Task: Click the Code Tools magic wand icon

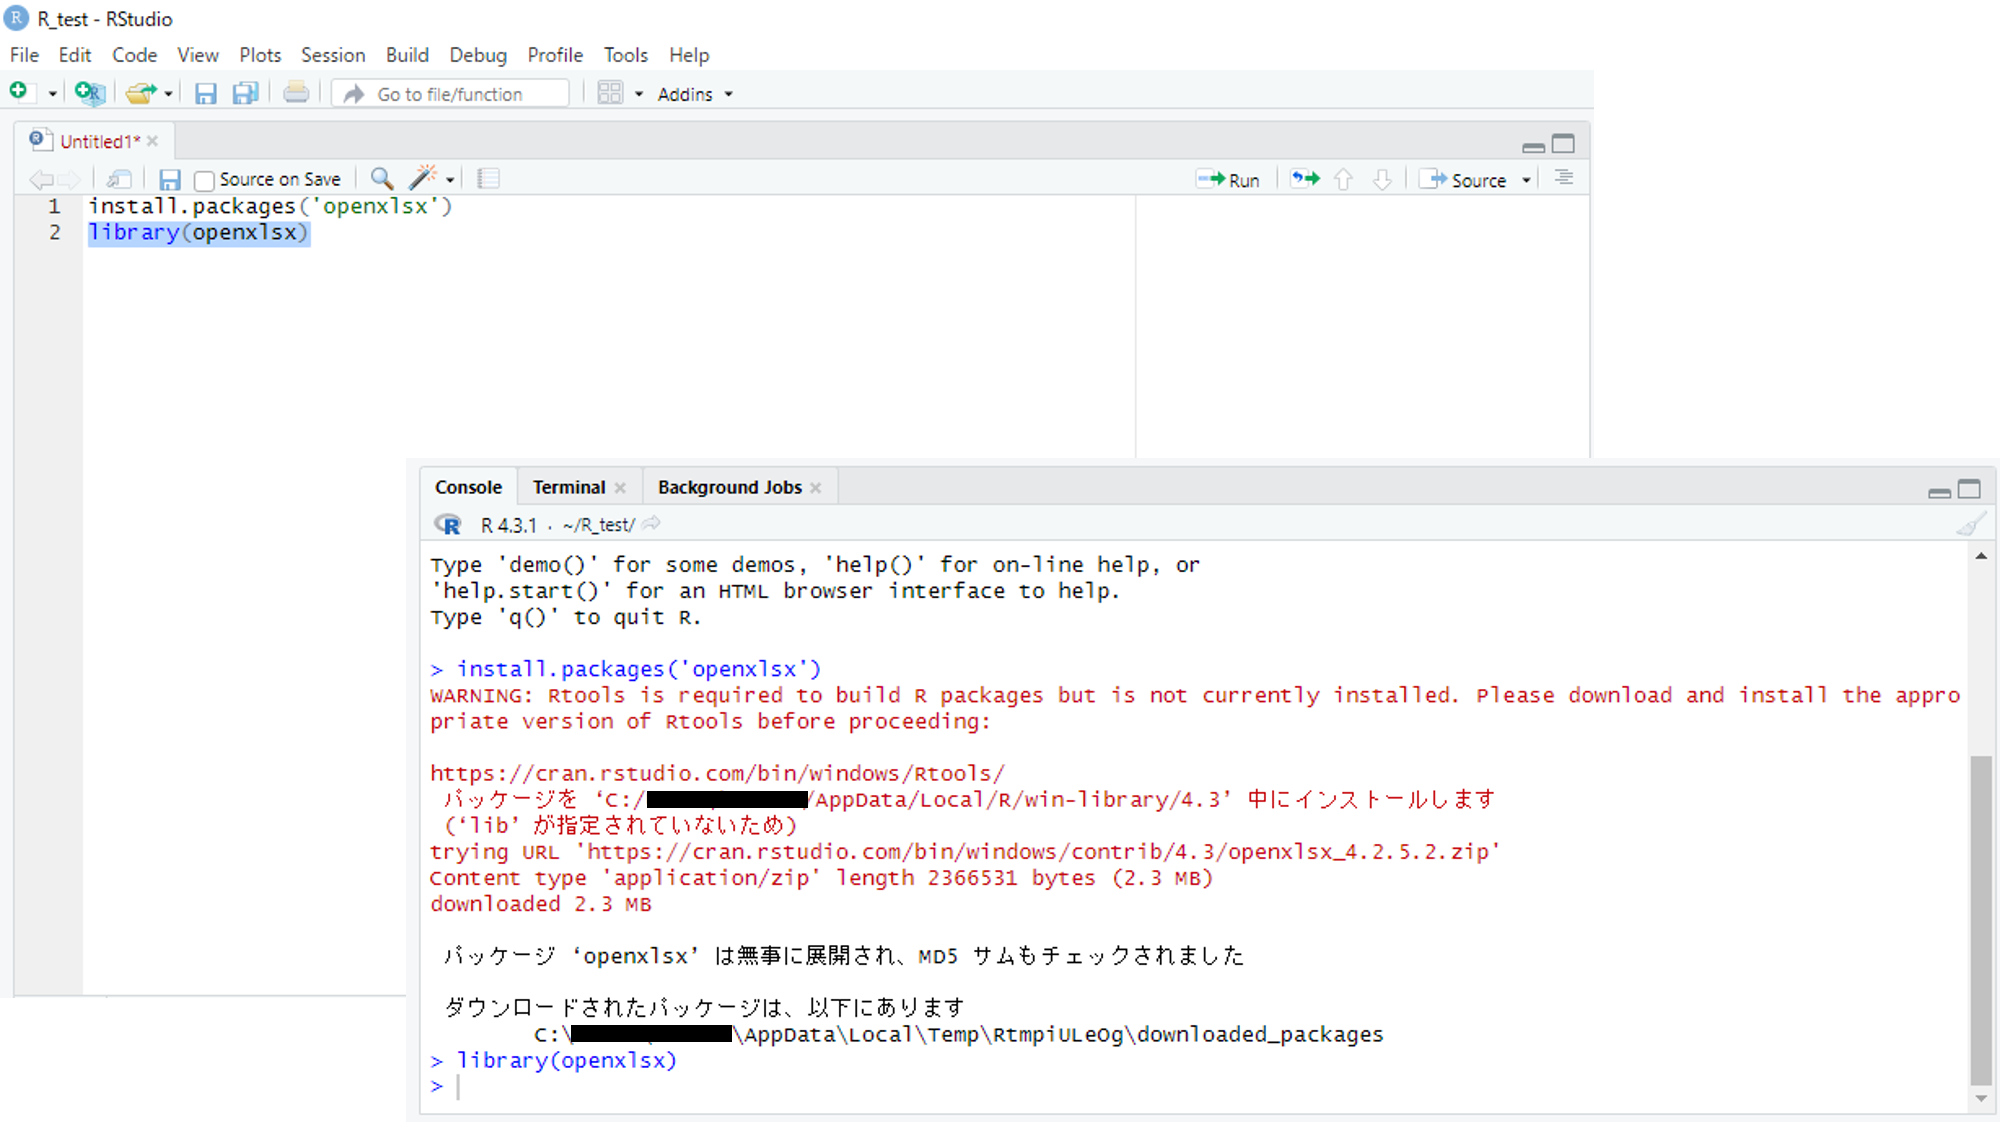Action: point(423,178)
